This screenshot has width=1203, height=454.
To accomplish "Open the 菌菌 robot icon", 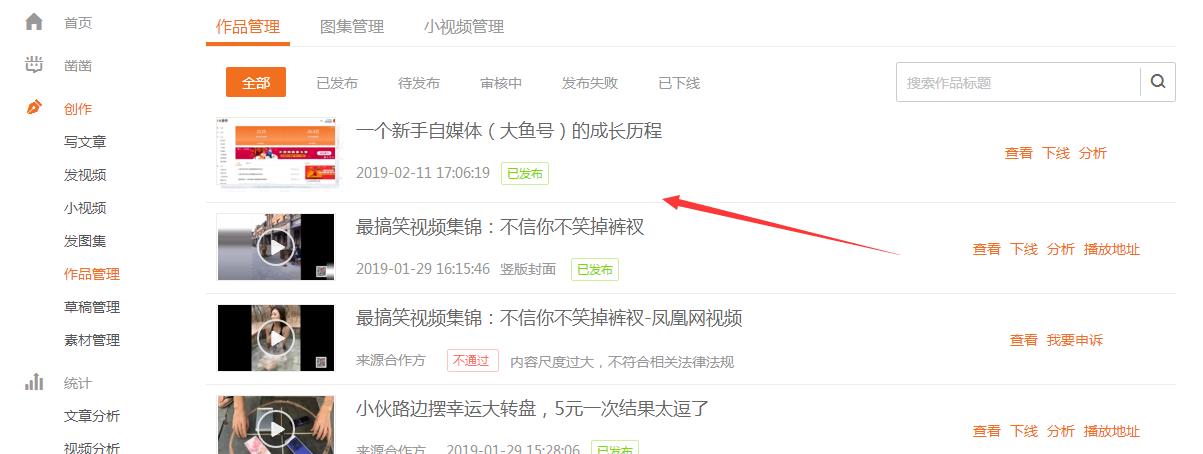I will [x=34, y=65].
